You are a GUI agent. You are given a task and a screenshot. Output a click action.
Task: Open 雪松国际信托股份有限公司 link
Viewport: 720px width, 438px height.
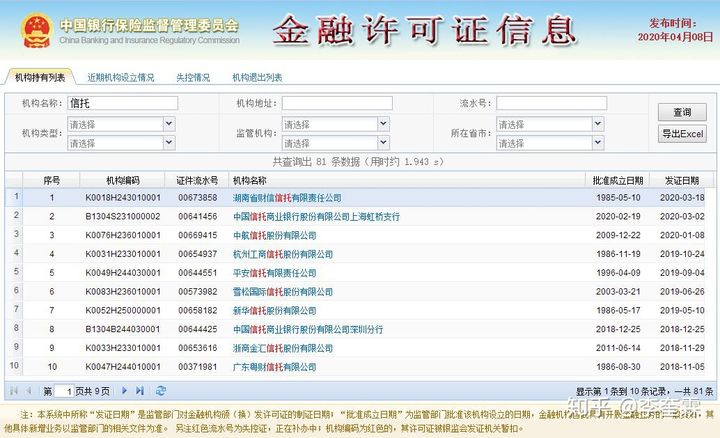click(283, 292)
